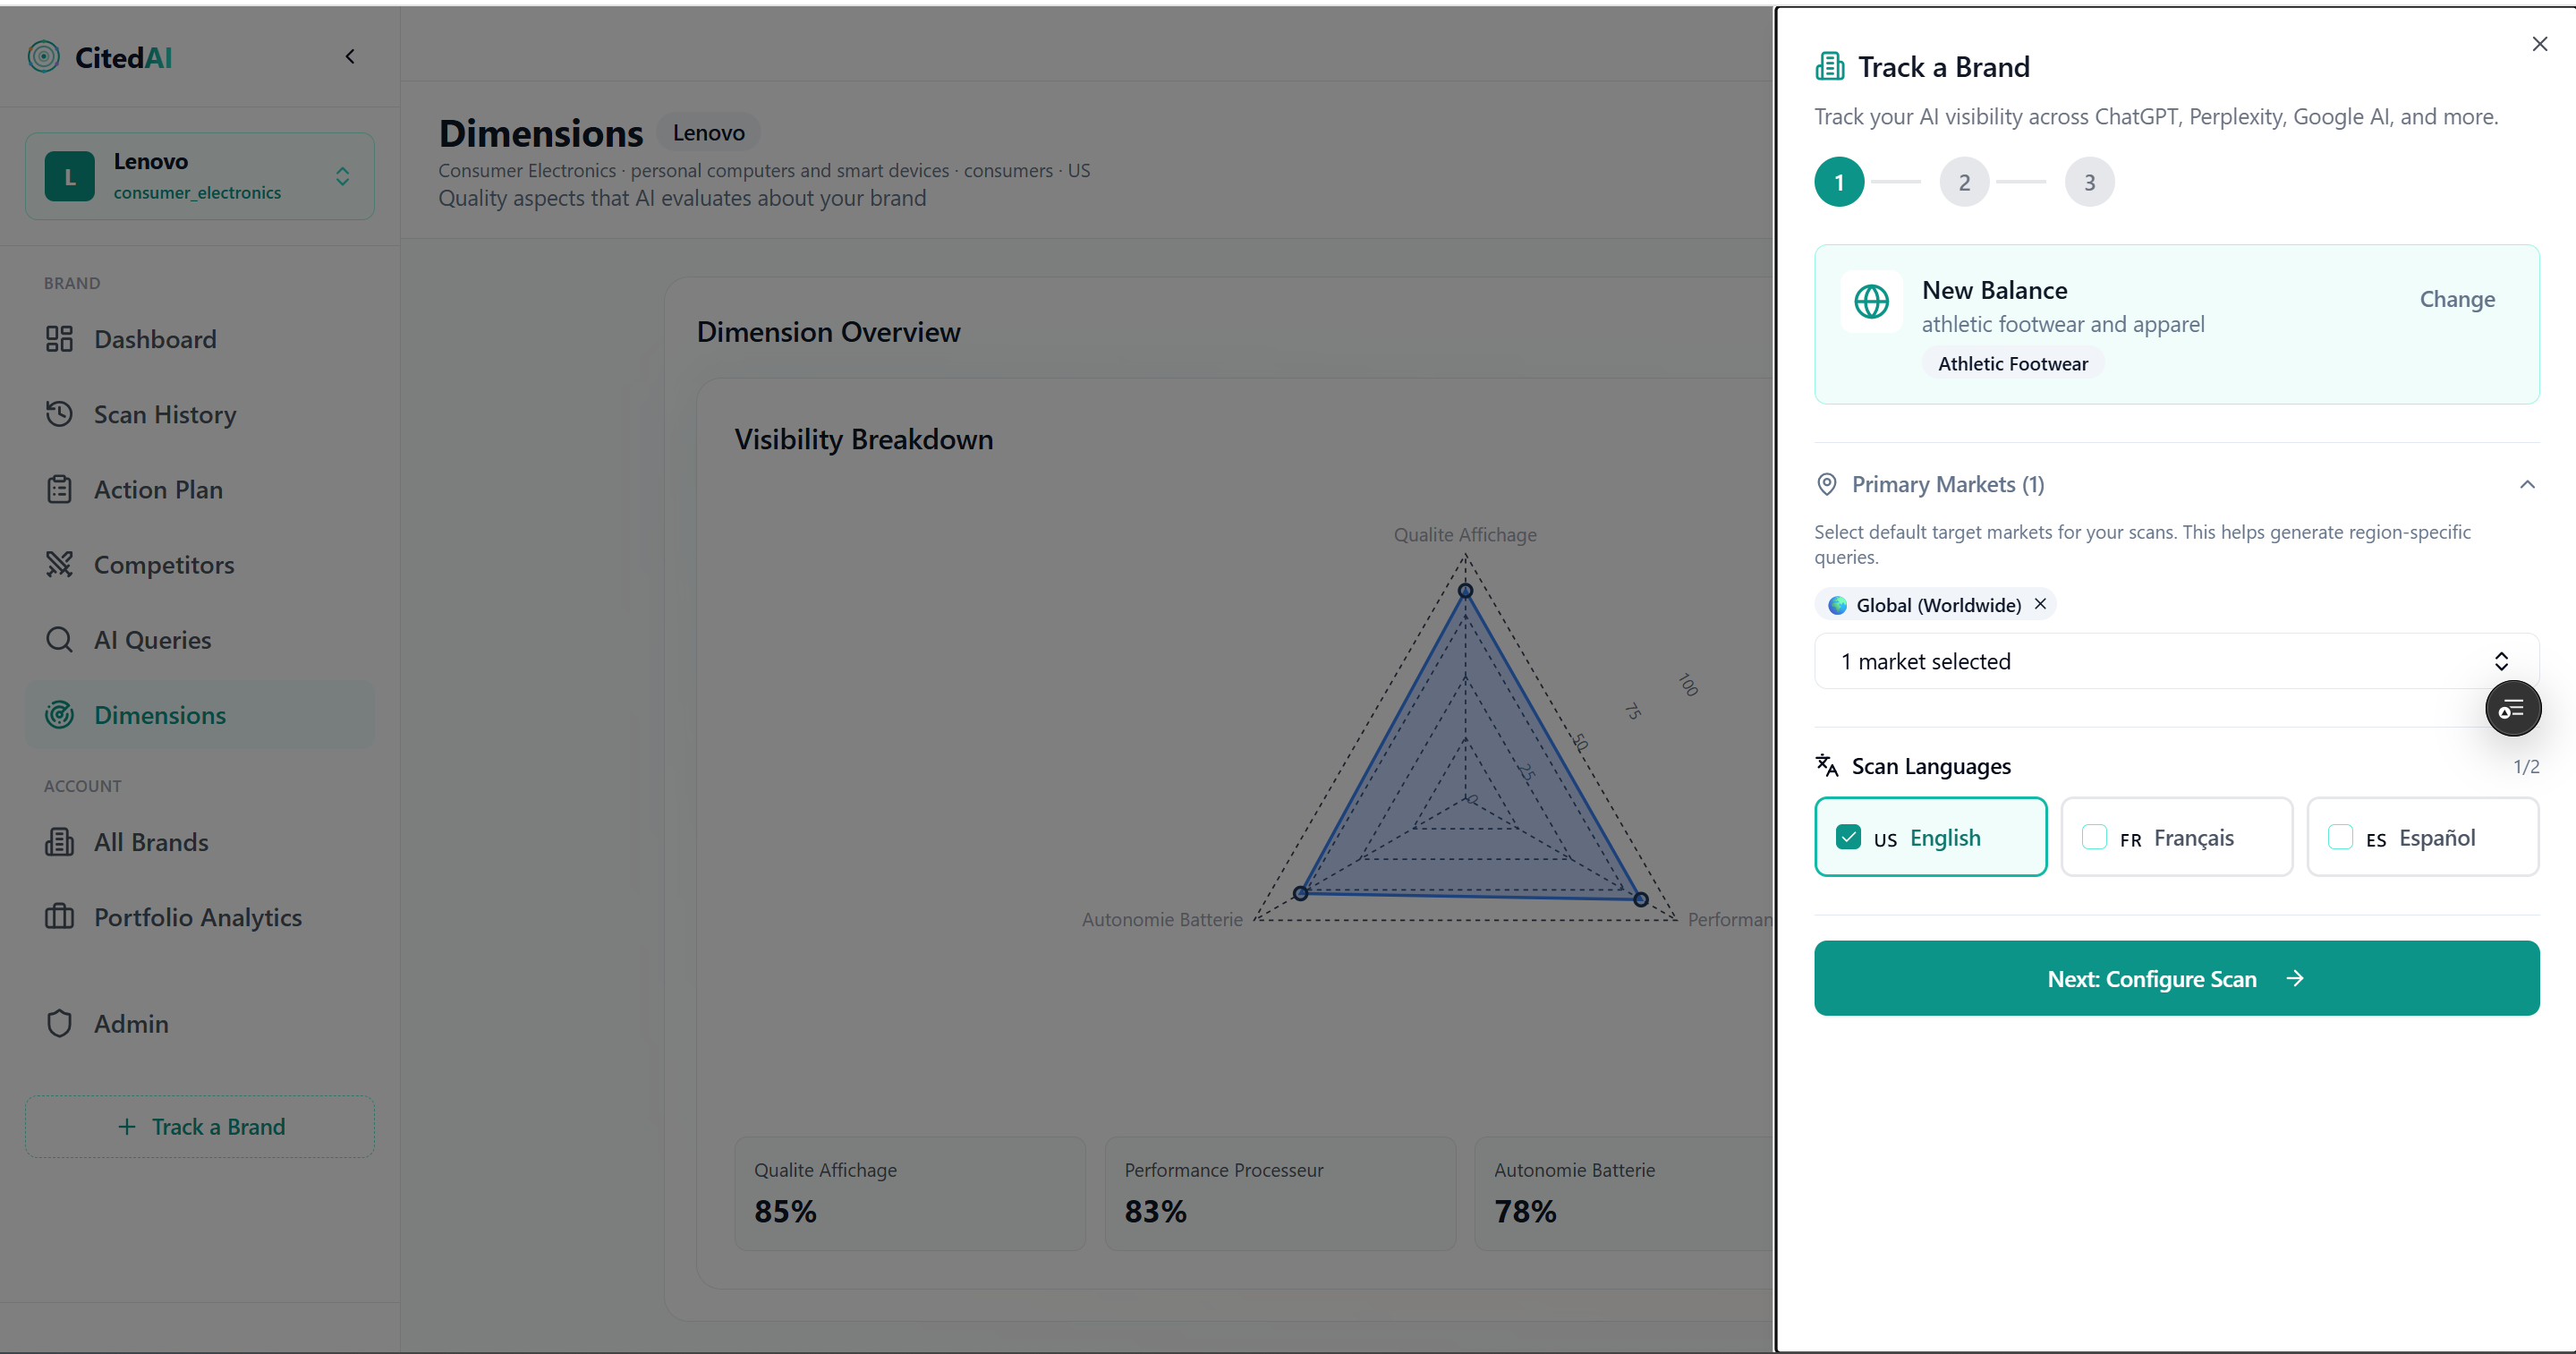Viewport: 2576px width, 1354px height.
Task: Click the dark floating round widget icon
Action: 2512,709
